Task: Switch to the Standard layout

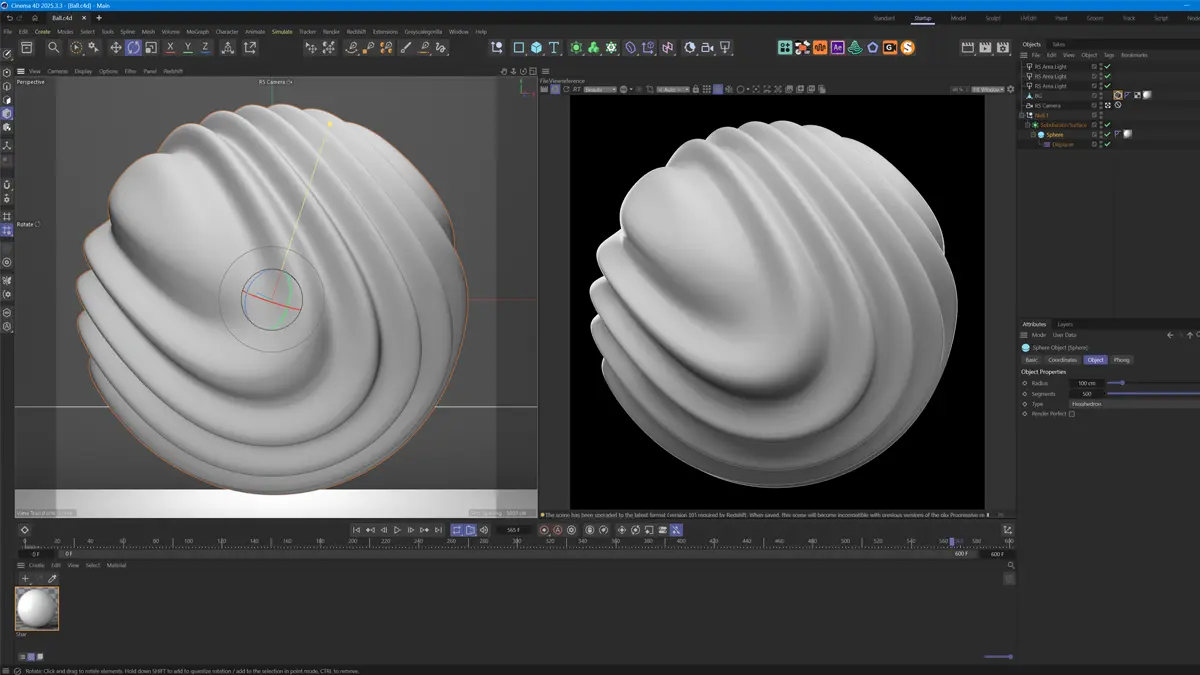Action: (x=884, y=18)
